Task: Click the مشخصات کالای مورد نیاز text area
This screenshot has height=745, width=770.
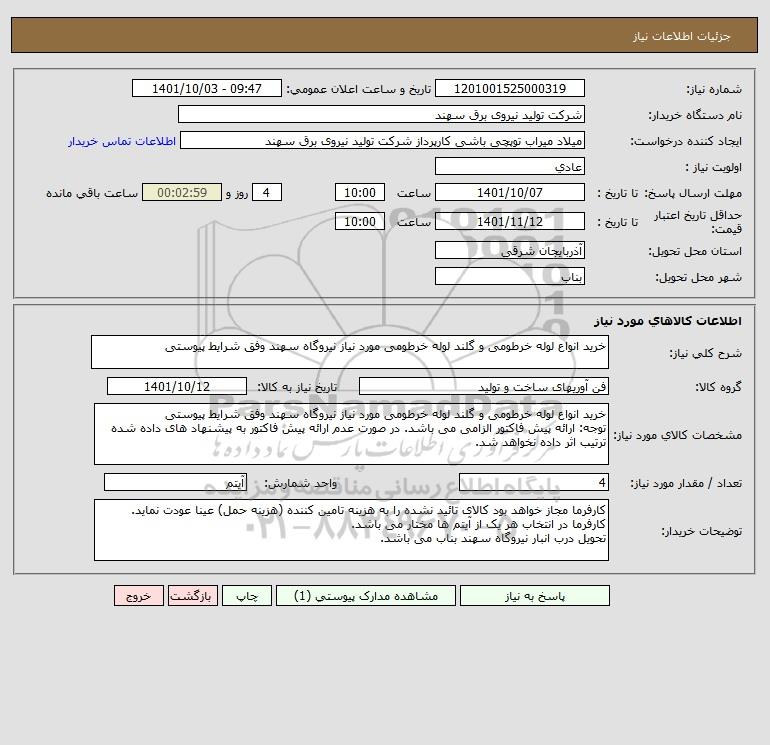Action: point(351,434)
